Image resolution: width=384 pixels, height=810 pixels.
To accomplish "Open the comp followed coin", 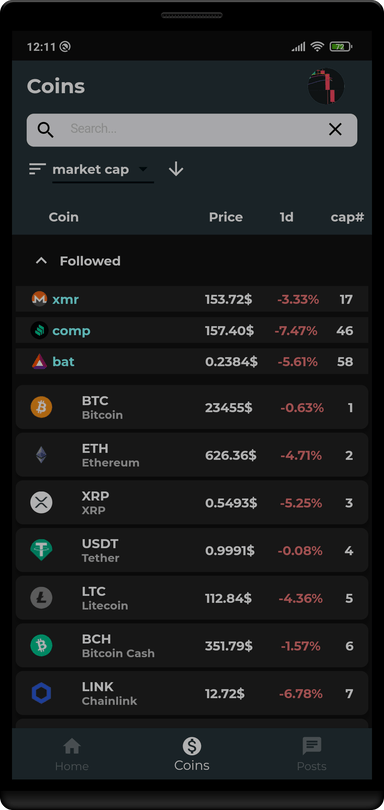I will [192, 331].
